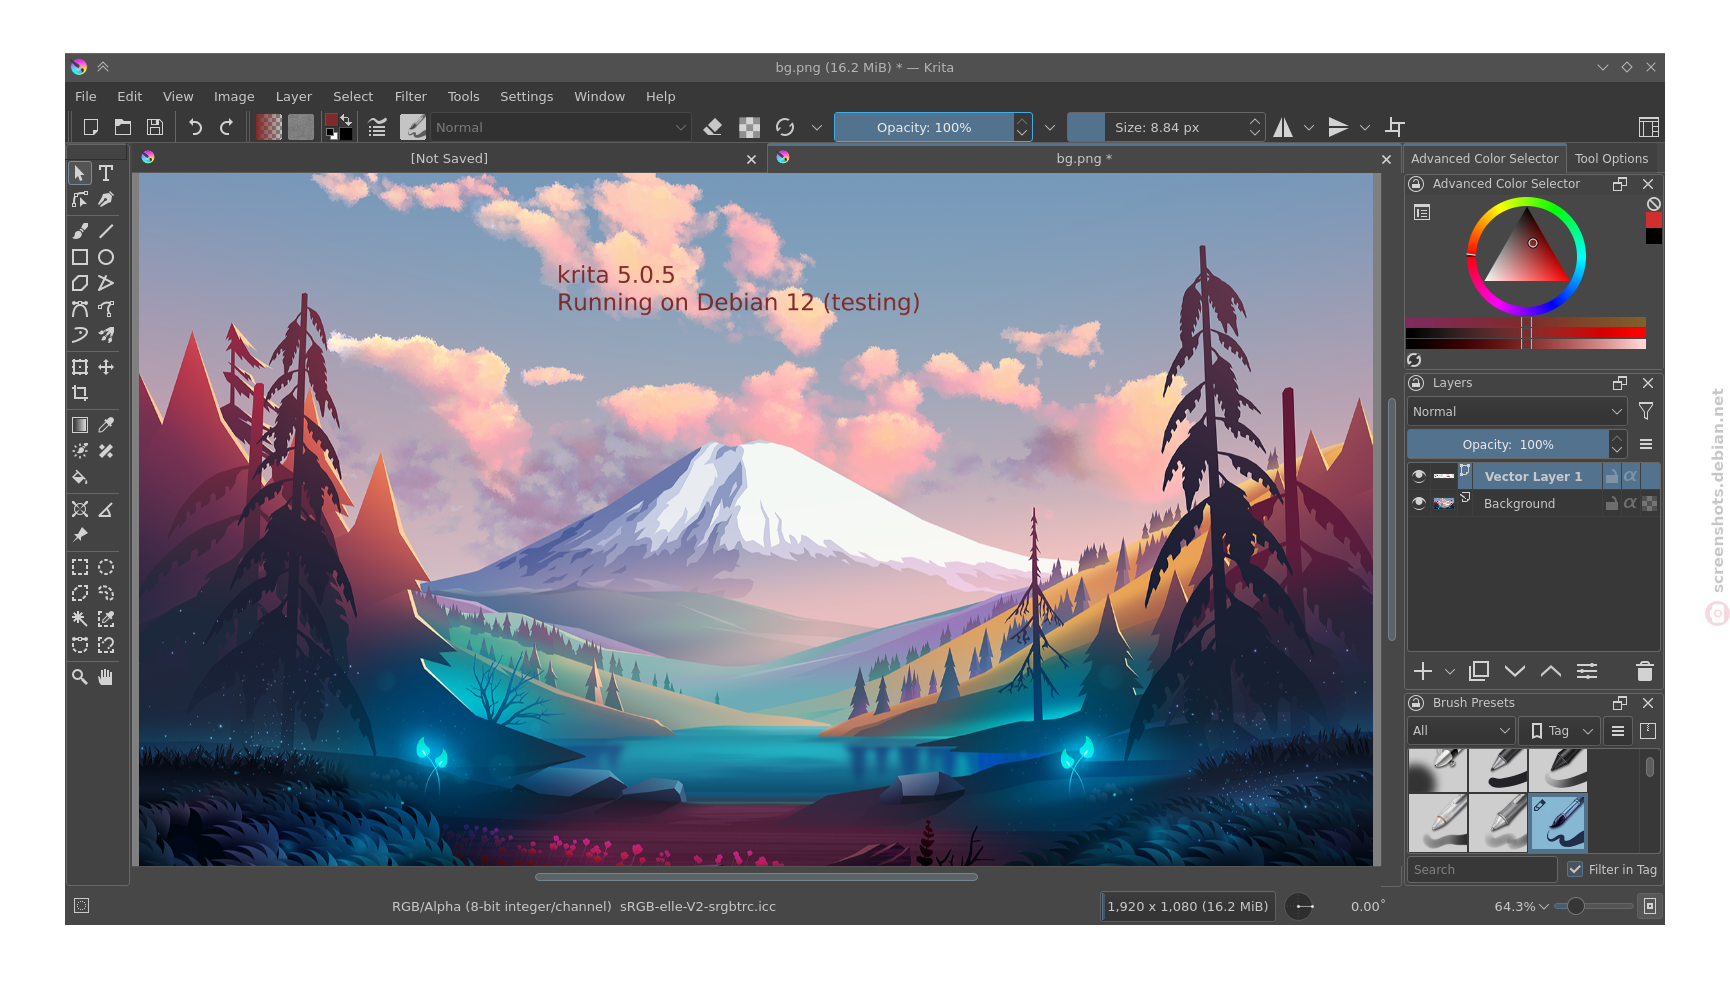
Task: Move layer down in Layers panel
Action: coord(1515,671)
